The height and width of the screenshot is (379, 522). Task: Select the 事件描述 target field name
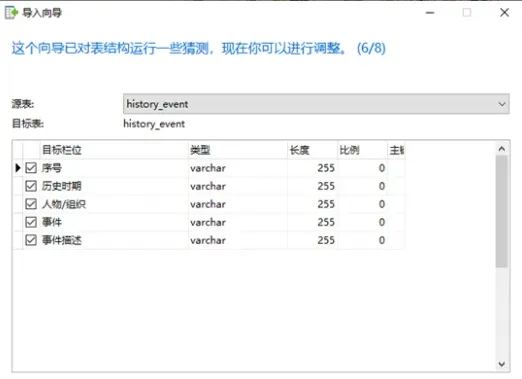(x=62, y=240)
